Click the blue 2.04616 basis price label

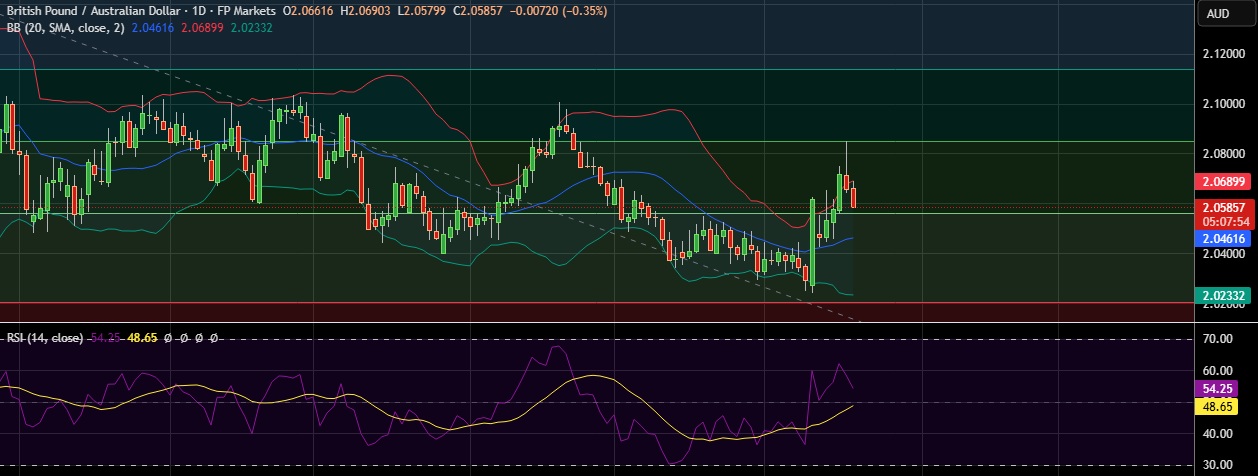click(x=1224, y=239)
